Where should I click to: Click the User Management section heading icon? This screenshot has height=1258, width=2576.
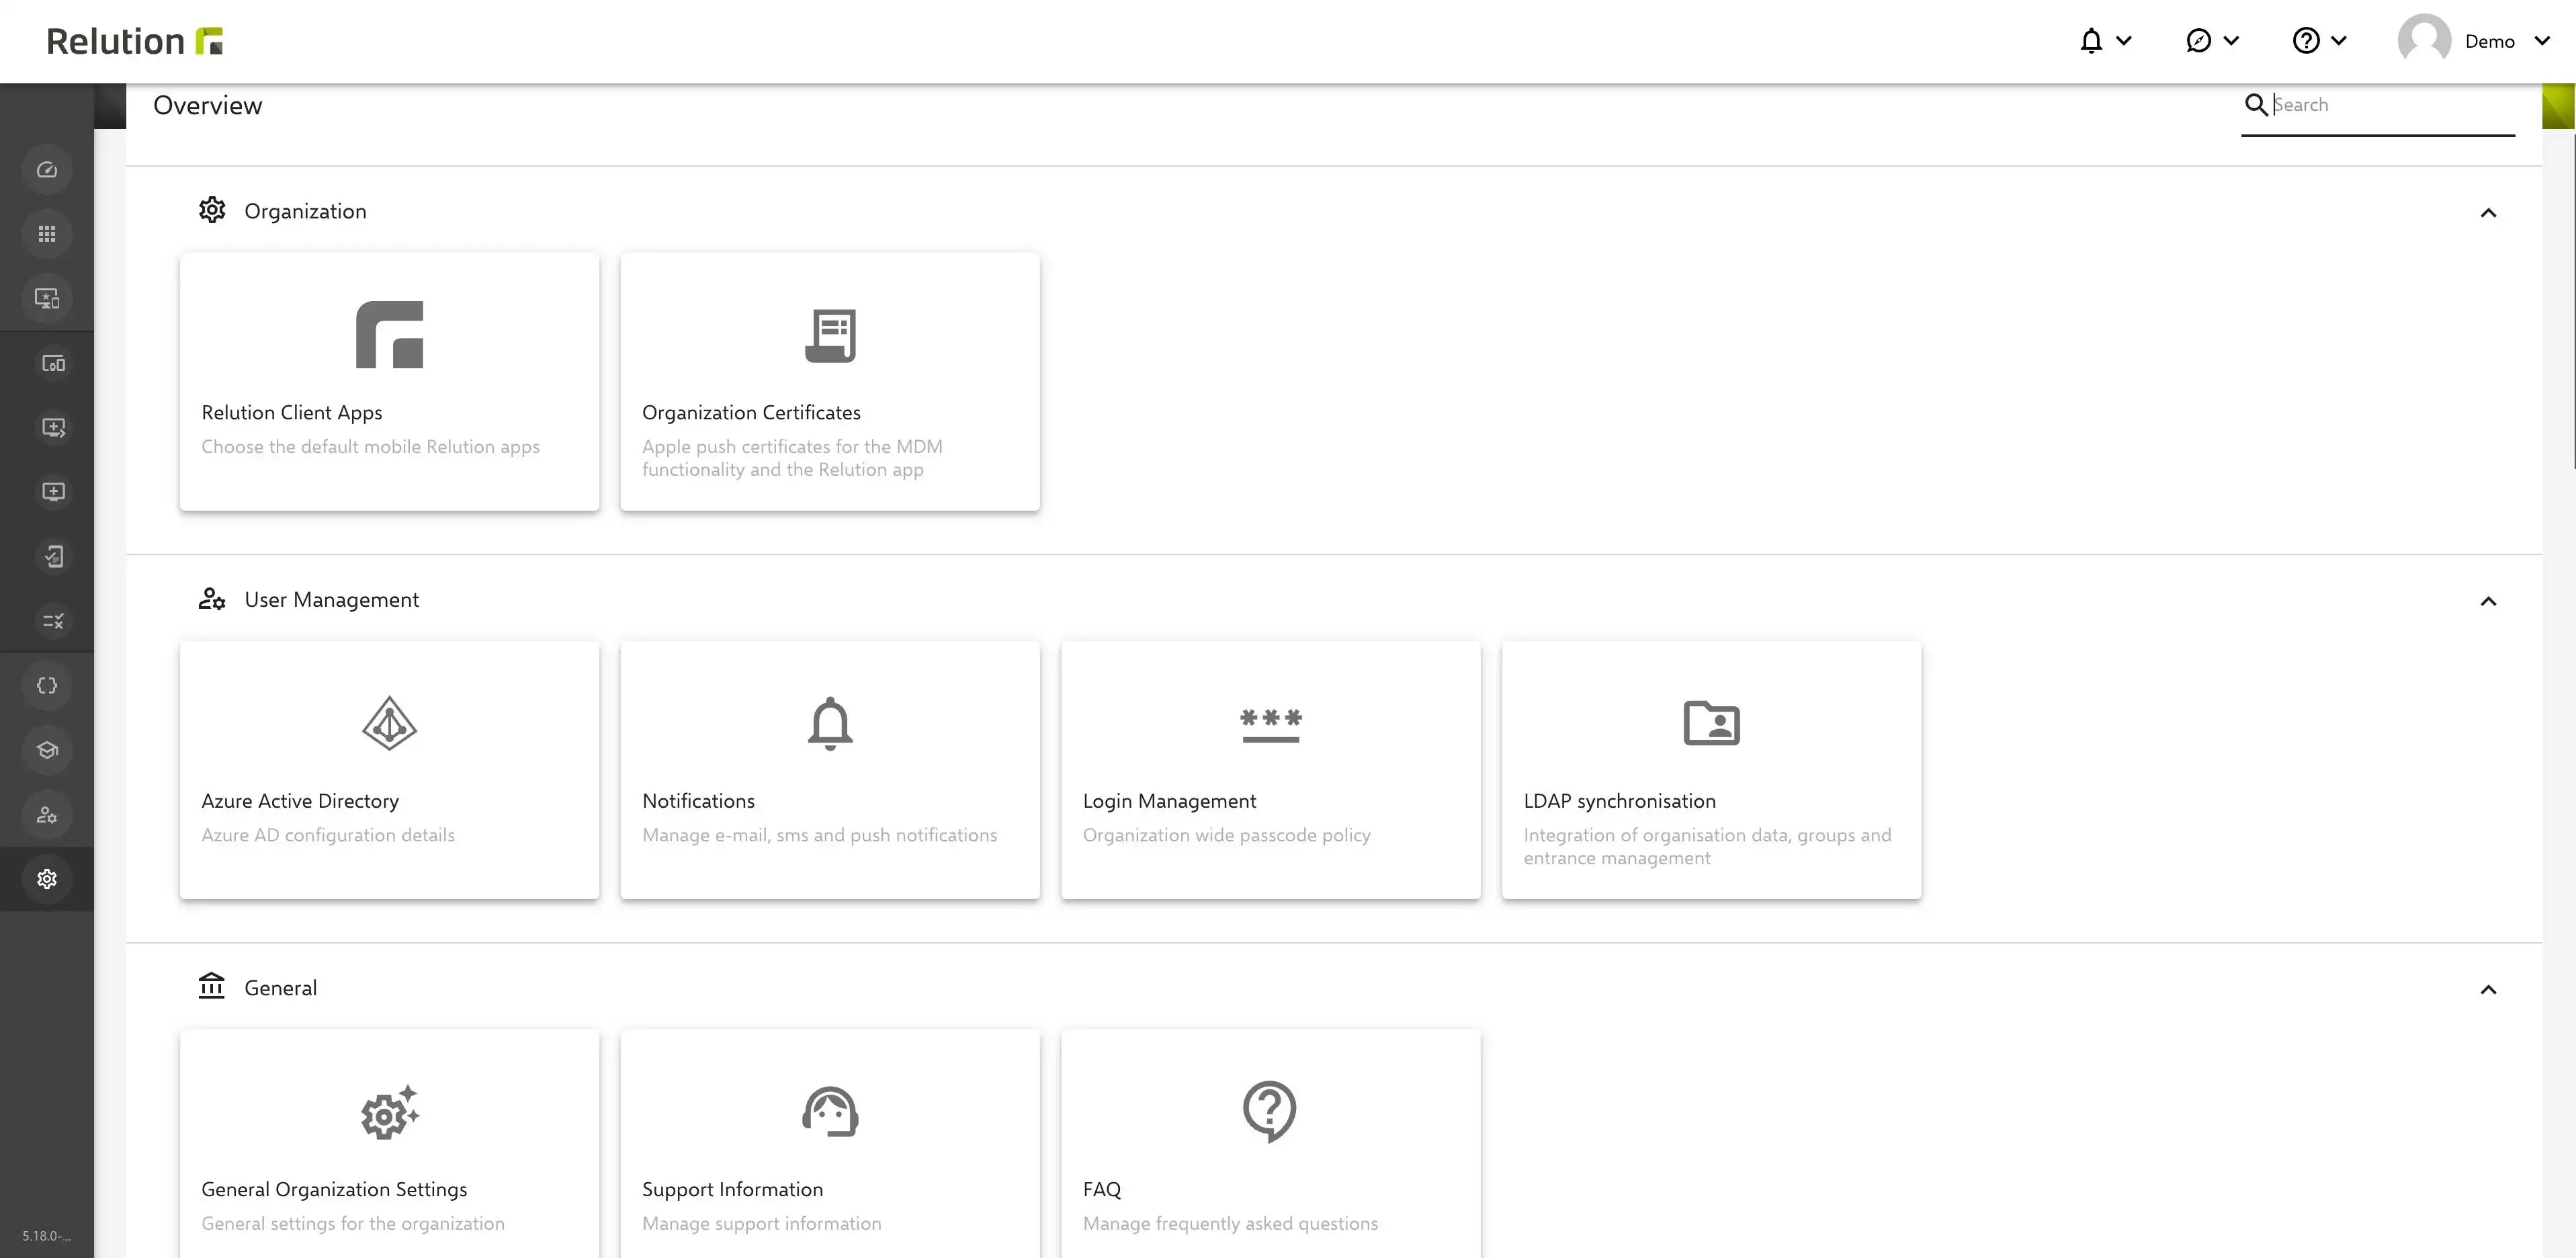212,599
